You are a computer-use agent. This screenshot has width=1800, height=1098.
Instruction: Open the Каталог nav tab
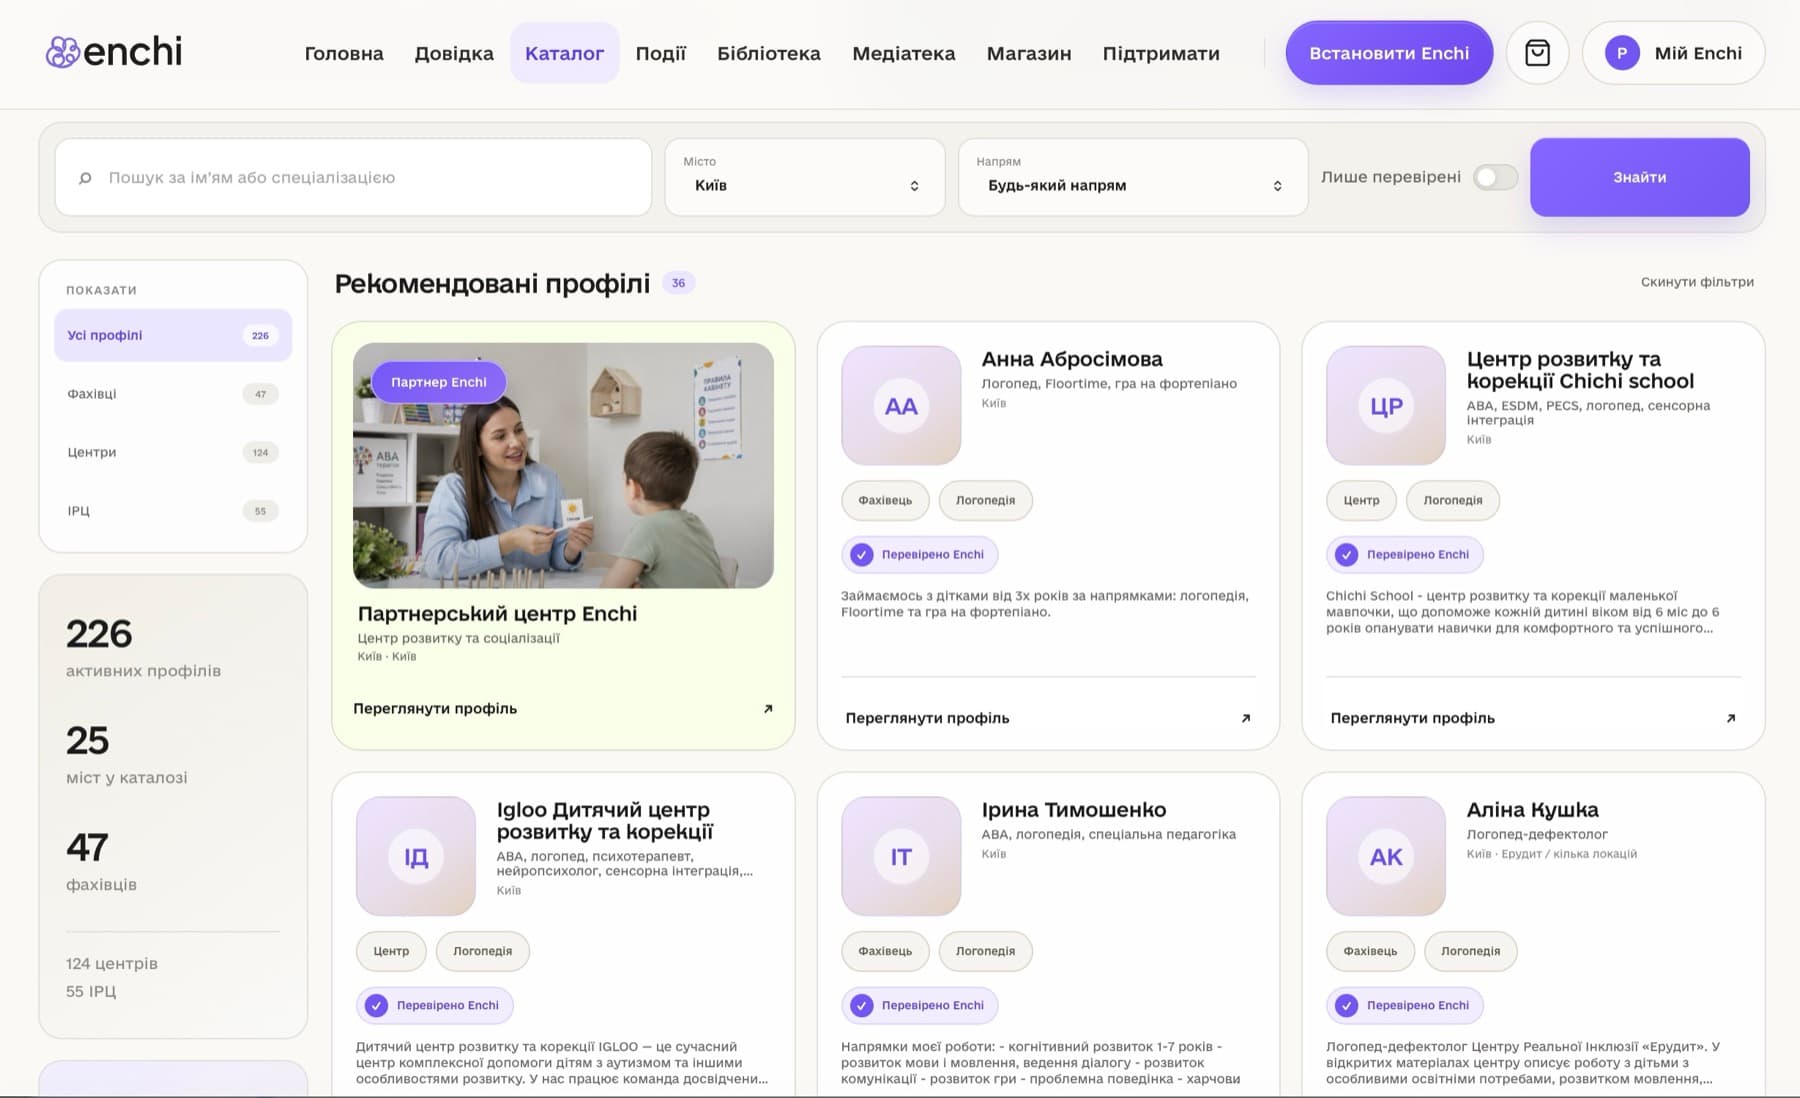(564, 53)
